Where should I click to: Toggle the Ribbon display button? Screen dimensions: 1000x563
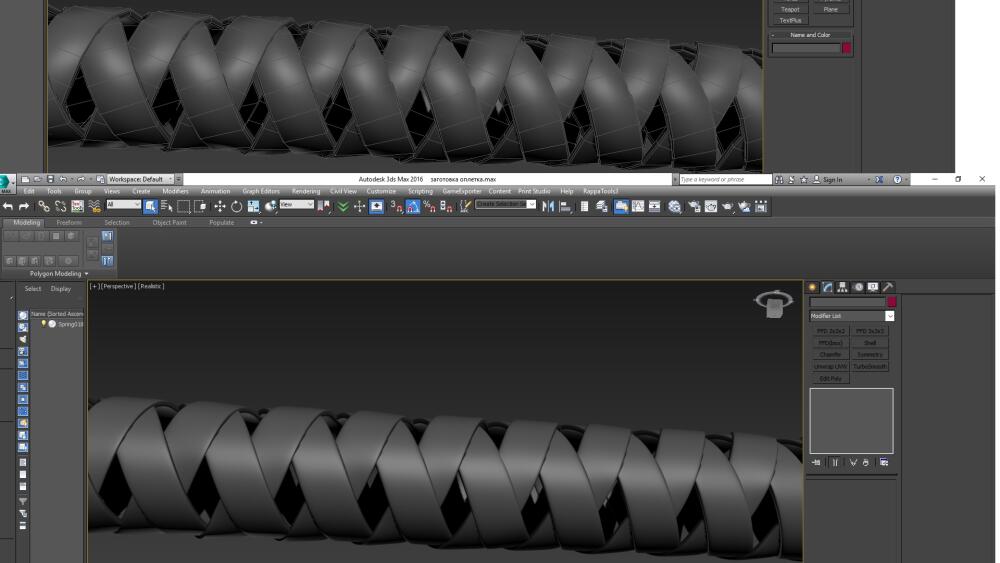point(621,206)
